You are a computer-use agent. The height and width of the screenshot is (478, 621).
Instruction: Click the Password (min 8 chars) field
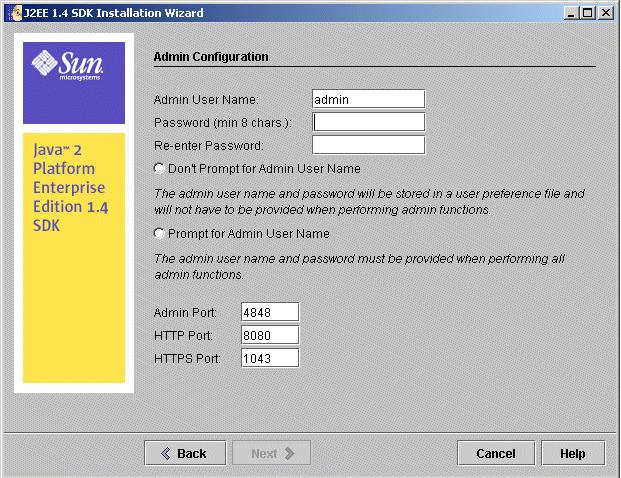(x=368, y=122)
